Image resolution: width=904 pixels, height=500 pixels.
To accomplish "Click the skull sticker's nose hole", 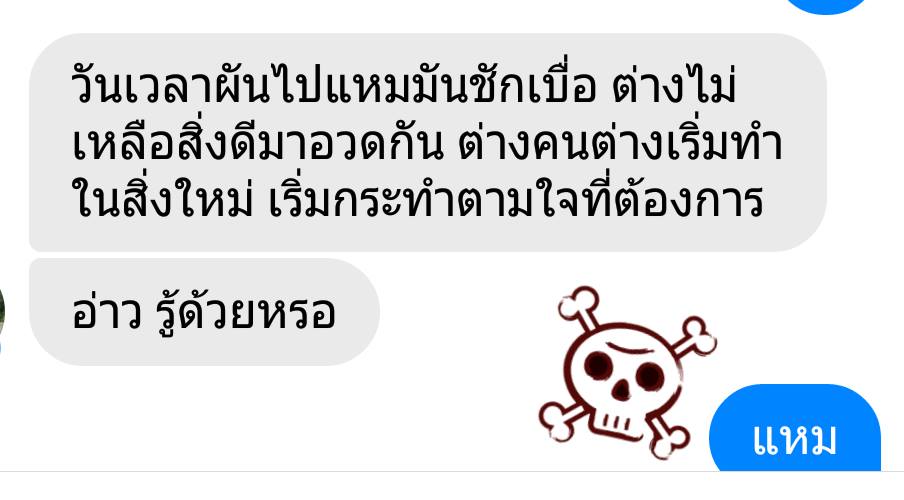I will pyautogui.click(x=621, y=390).
